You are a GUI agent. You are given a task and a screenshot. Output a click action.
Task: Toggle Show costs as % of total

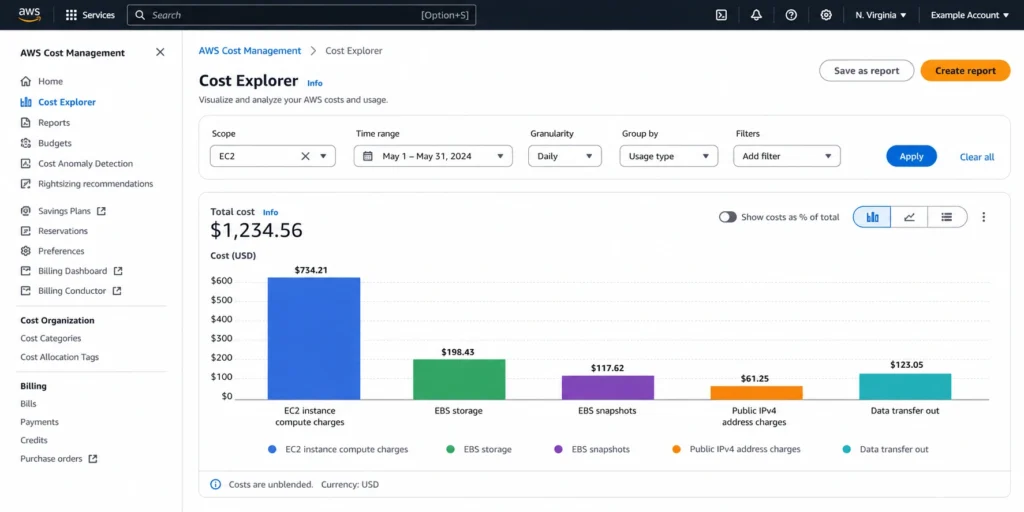728,217
